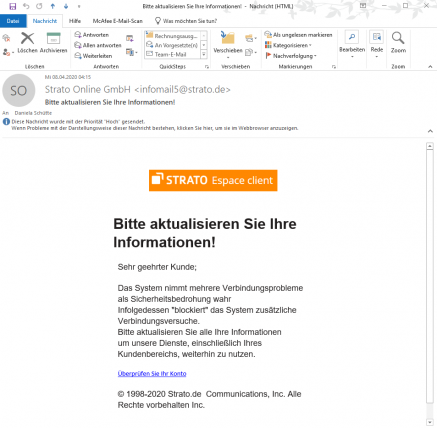Click the sender name Strato Online GmbH
The height and width of the screenshot is (428, 437).
point(88,89)
